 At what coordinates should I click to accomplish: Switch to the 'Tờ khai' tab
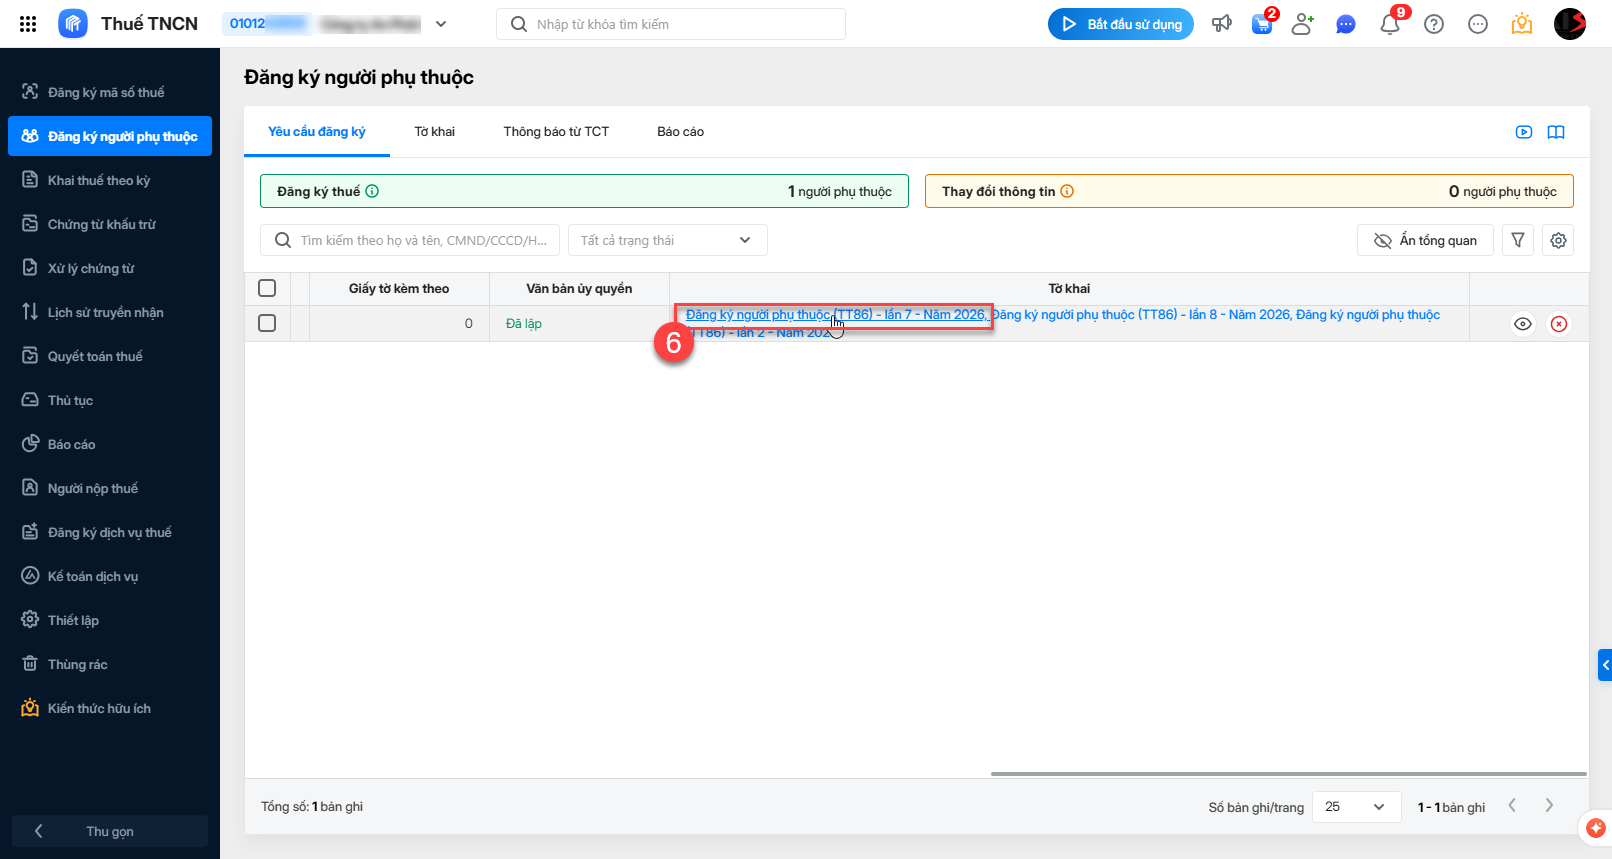click(435, 132)
